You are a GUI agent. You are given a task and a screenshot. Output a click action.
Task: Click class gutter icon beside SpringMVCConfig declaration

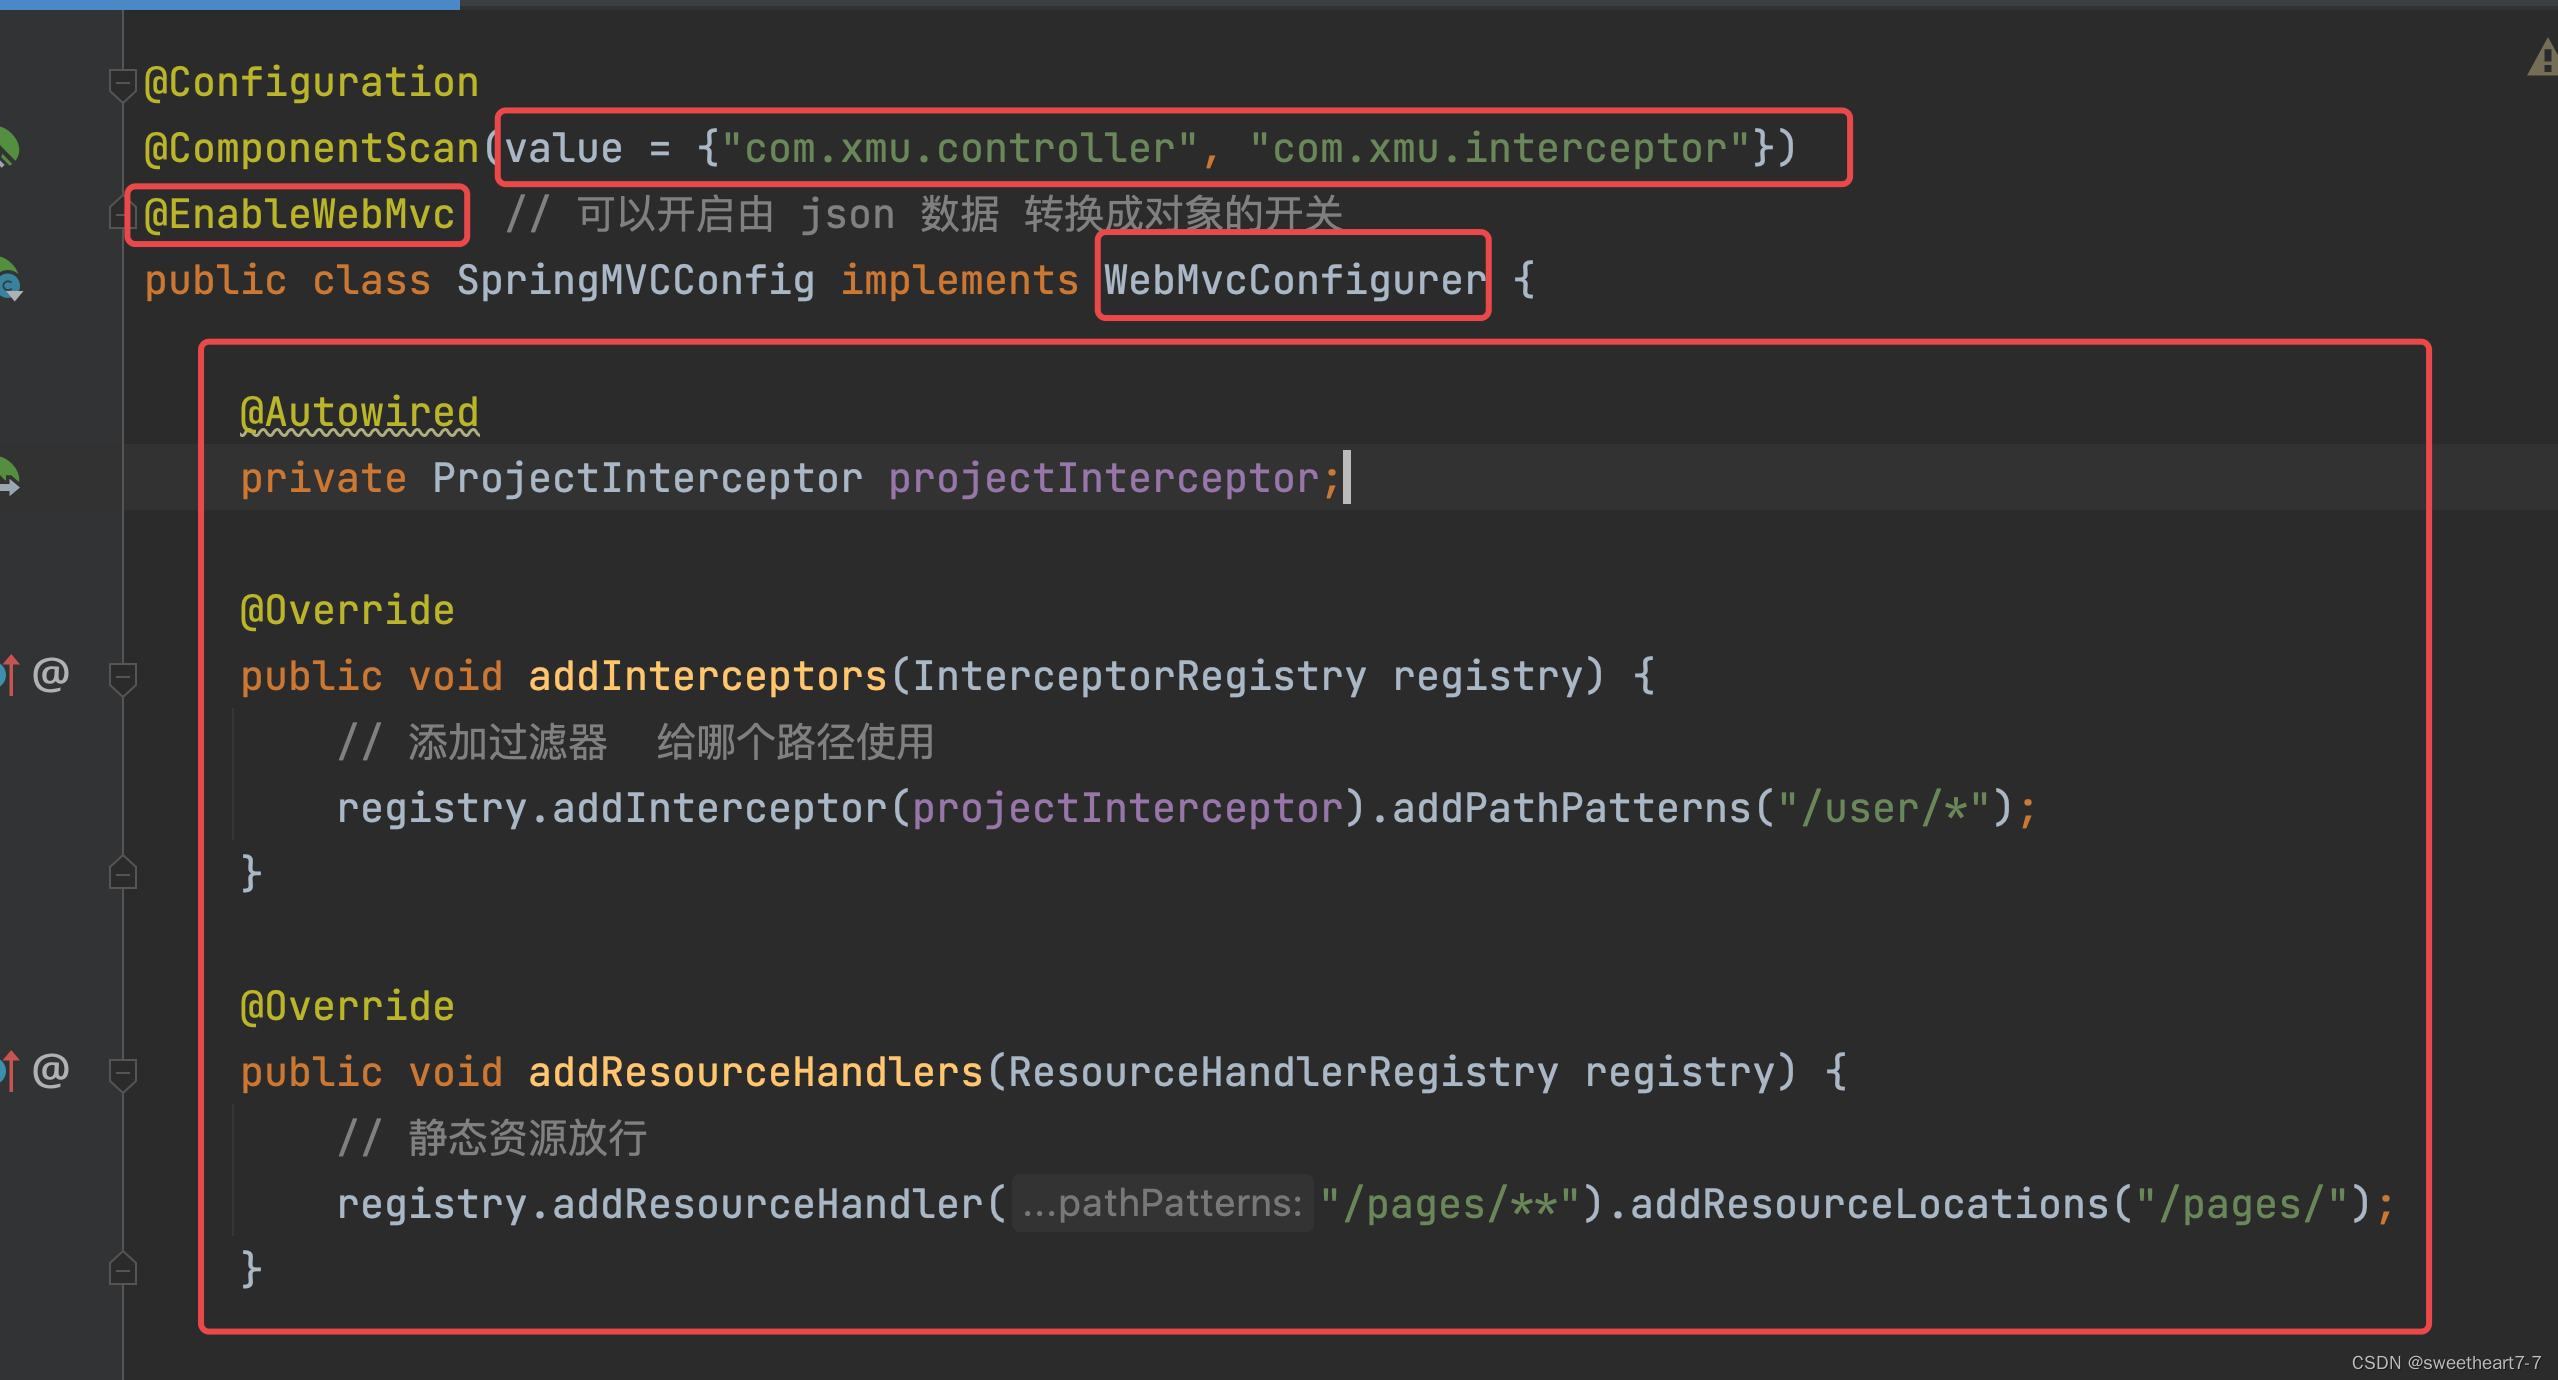click(x=9, y=280)
